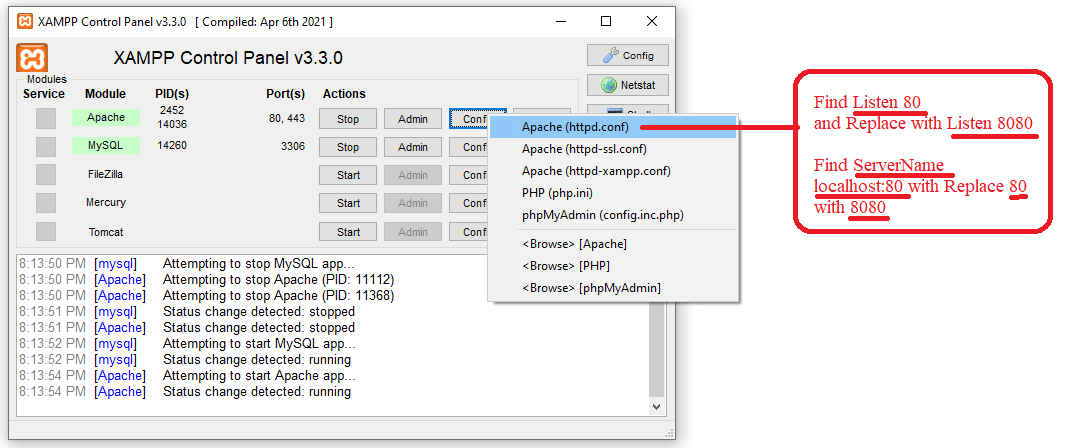Open the Apache Config dropdown button
This screenshot has height=448, width=1065.
click(x=469, y=119)
